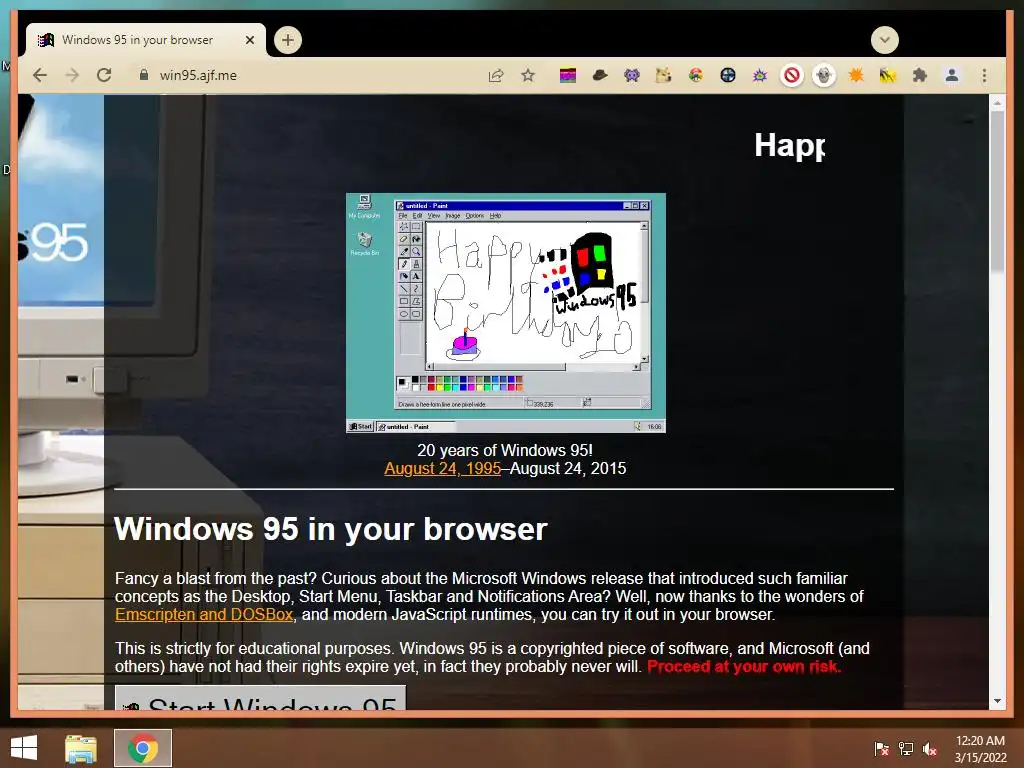Open a new browser tab
This screenshot has height=768, width=1024.
(x=287, y=40)
